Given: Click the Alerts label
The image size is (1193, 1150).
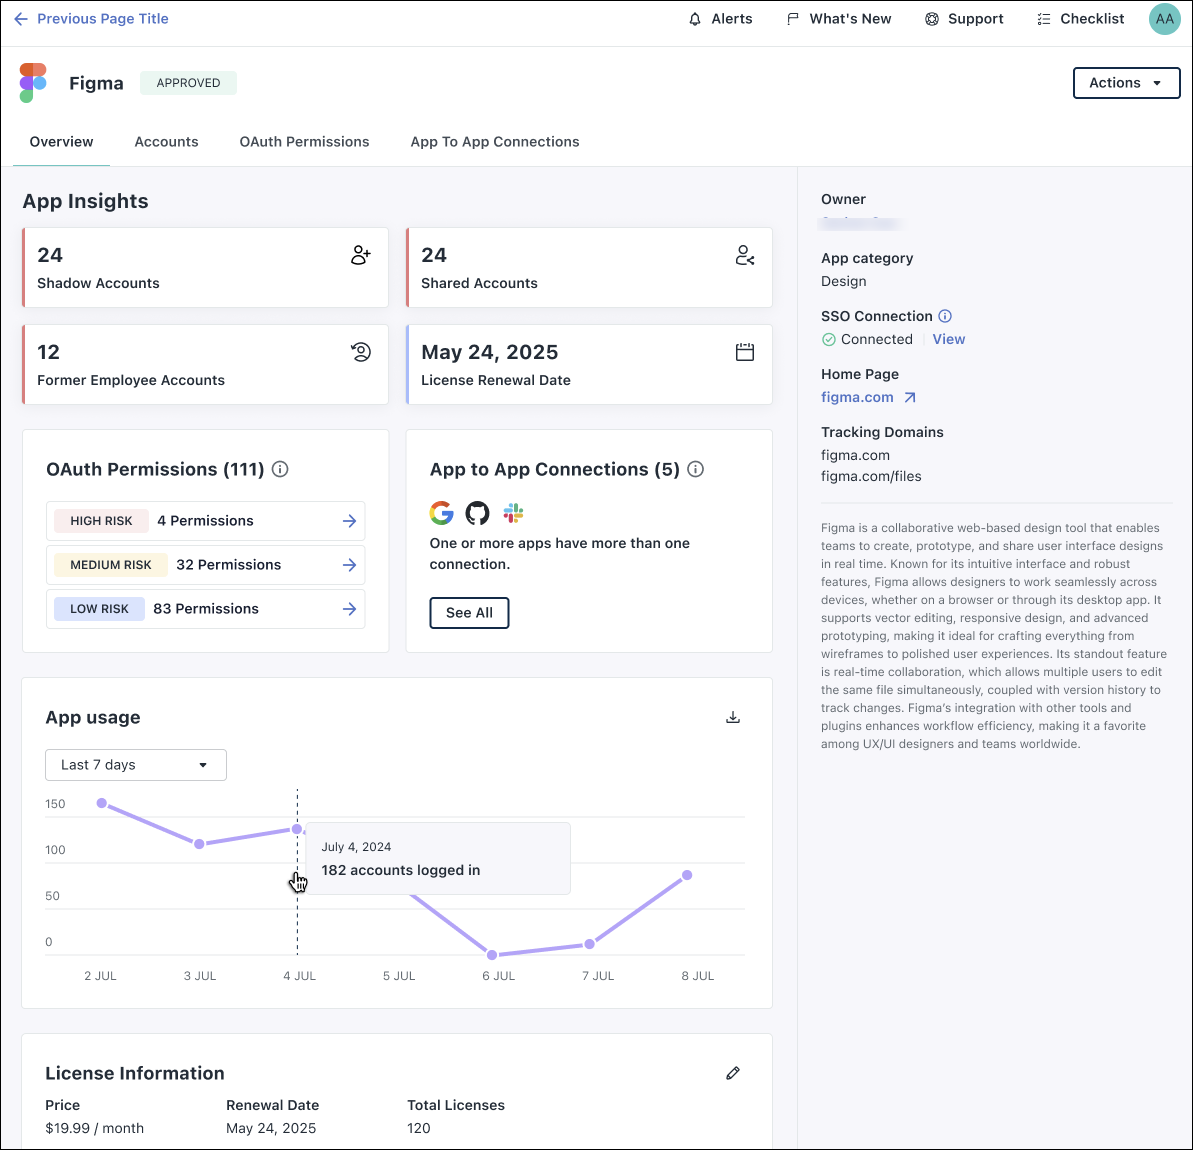Looking at the screenshot, I should tap(732, 19).
